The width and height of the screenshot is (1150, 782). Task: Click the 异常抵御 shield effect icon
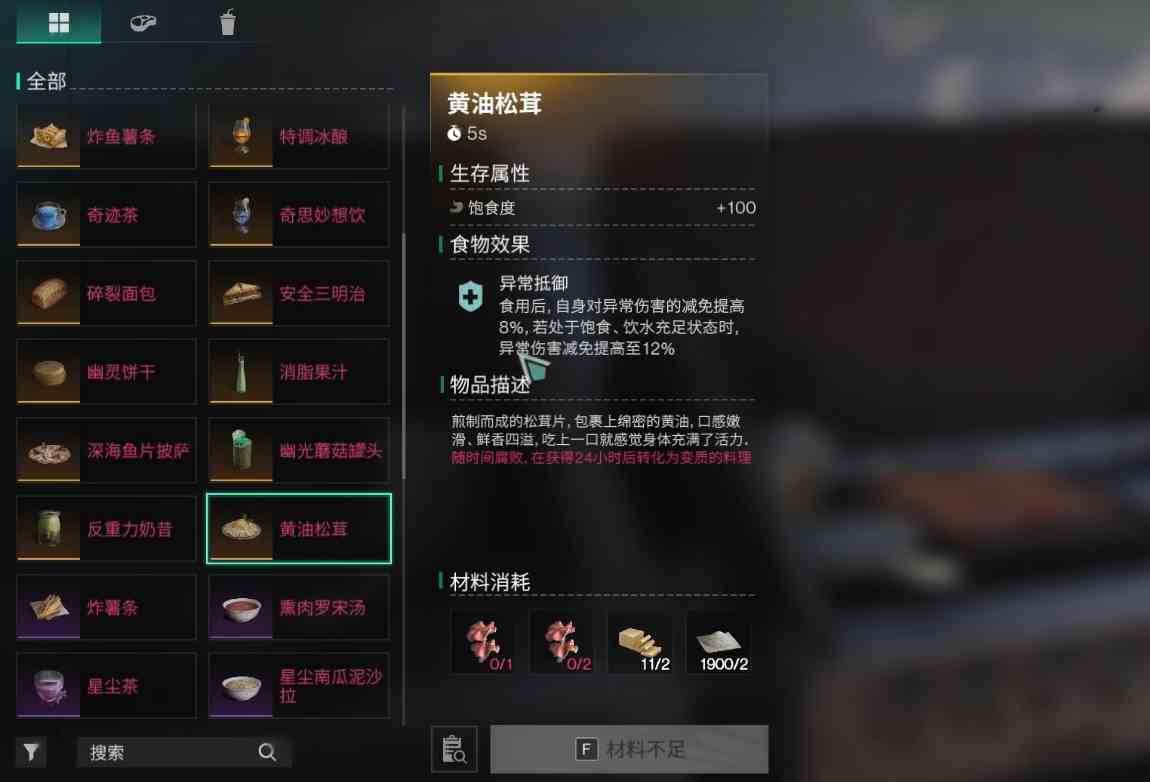coord(471,296)
